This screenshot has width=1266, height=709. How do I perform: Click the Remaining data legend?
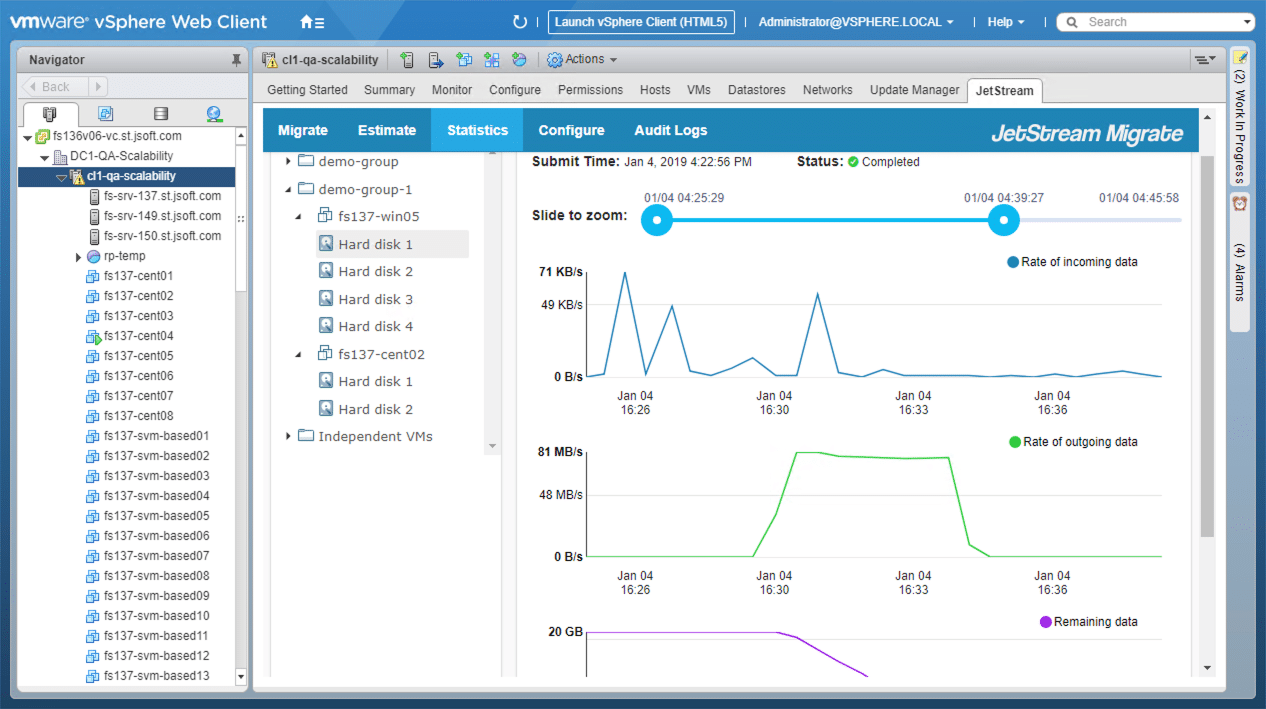(1089, 622)
